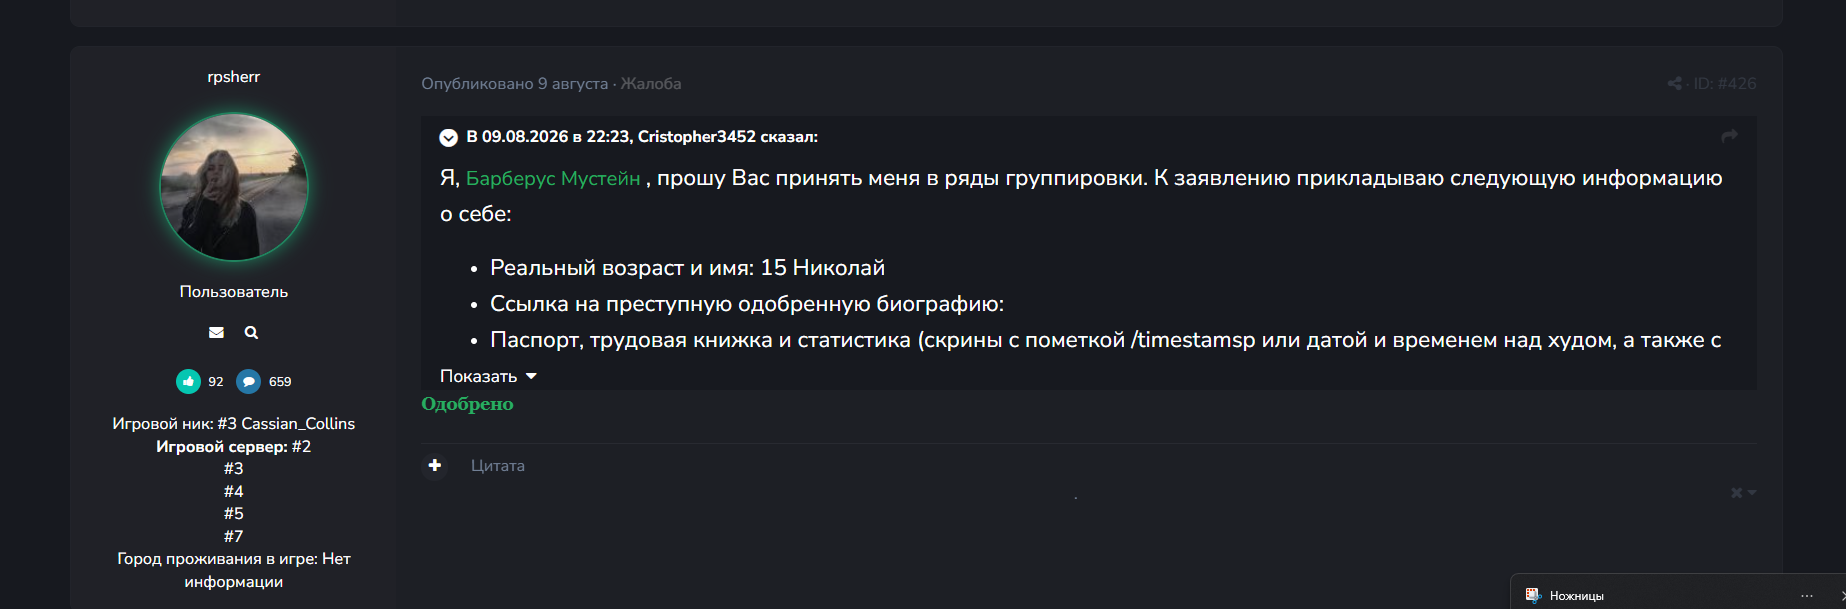Click the magnifier search icon under the avatar

tap(251, 332)
